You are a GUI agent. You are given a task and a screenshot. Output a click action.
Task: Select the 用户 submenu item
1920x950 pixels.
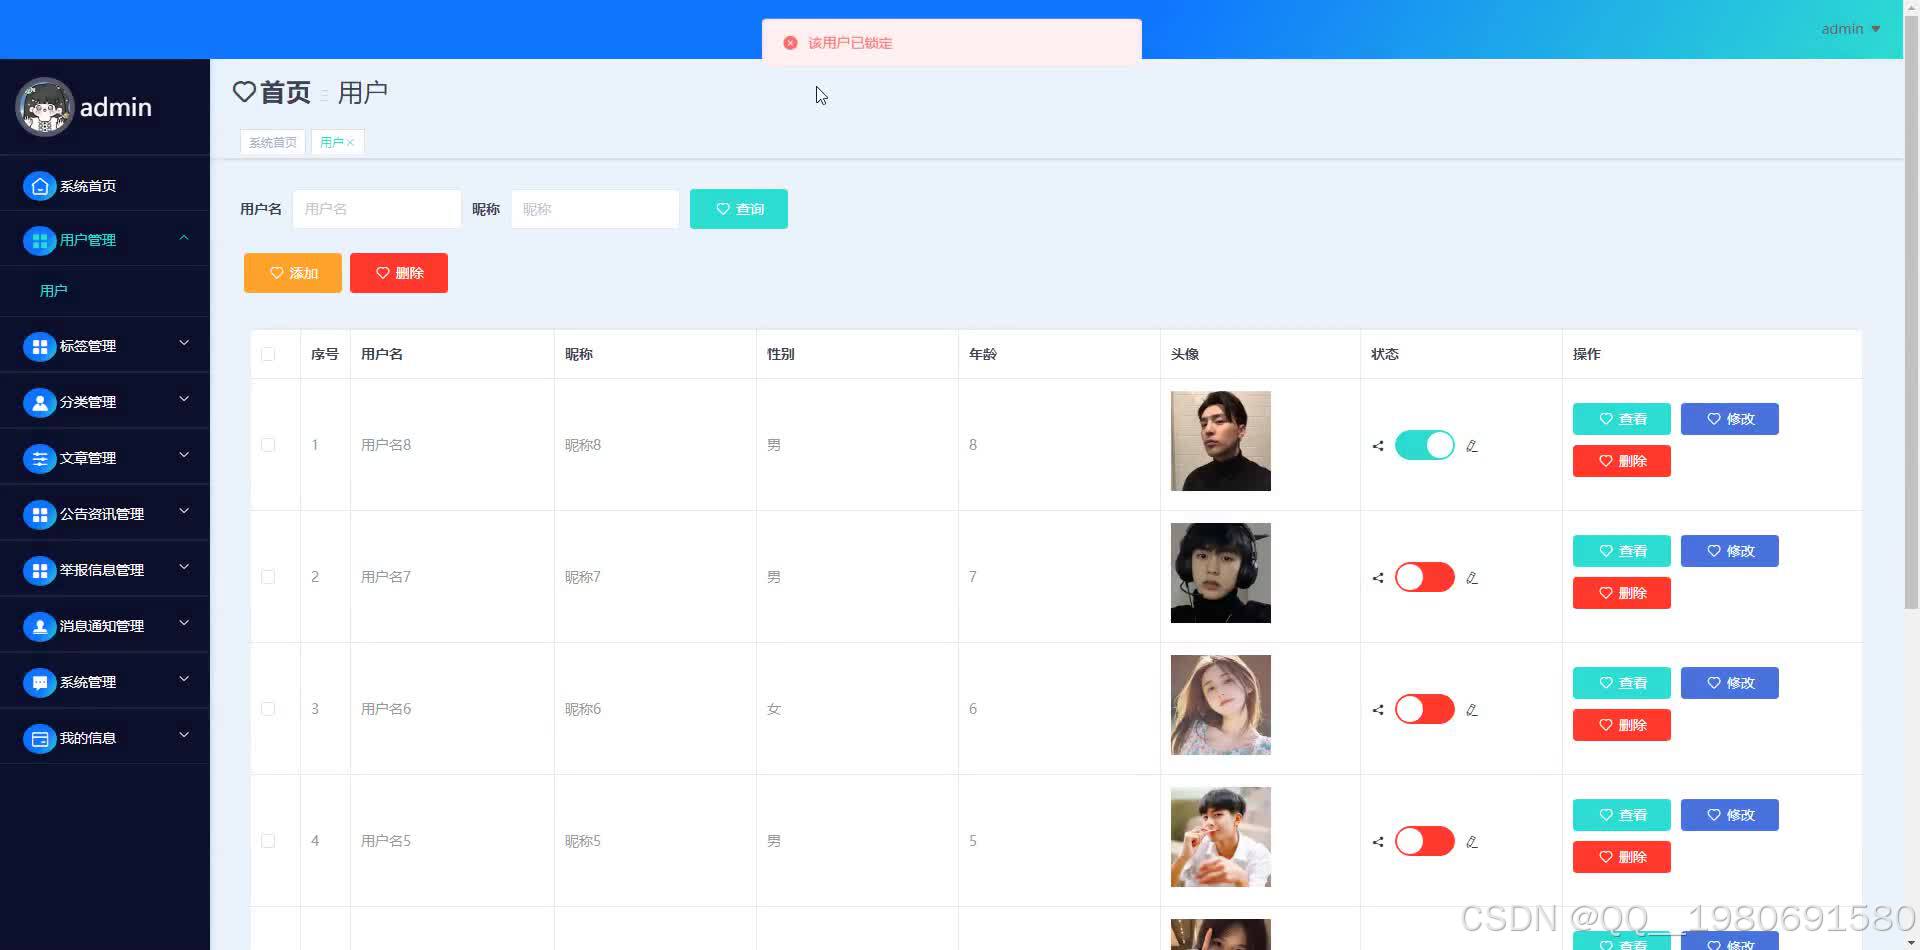coord(105,291)
